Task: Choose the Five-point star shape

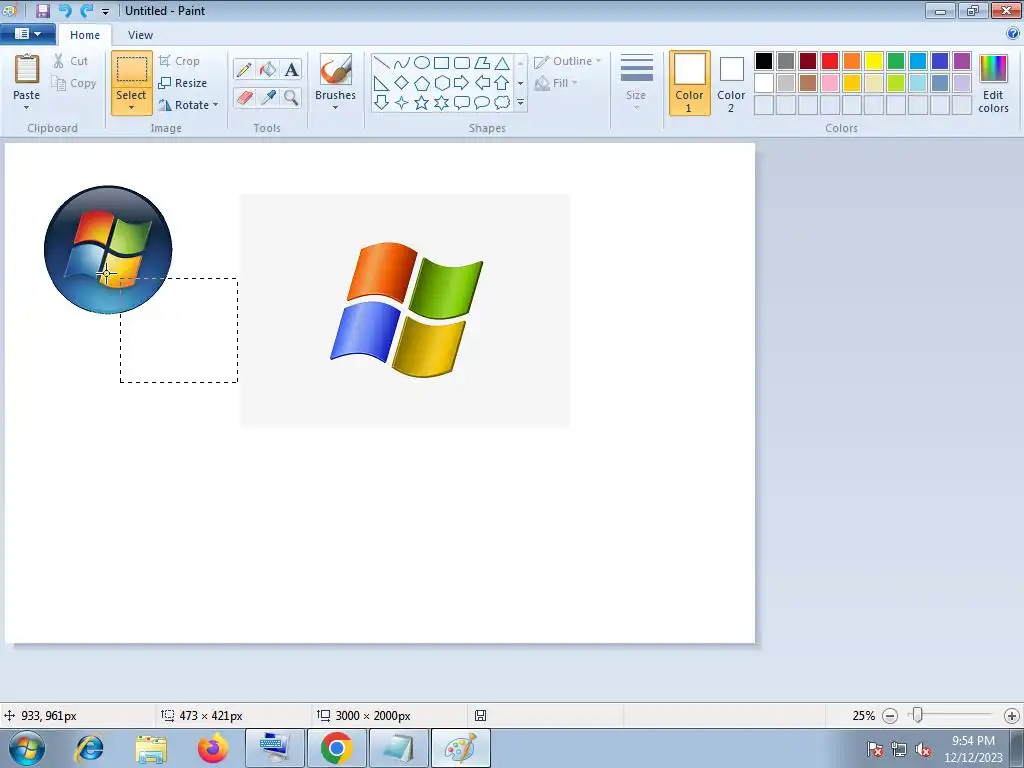Action: tap(422, 103)
